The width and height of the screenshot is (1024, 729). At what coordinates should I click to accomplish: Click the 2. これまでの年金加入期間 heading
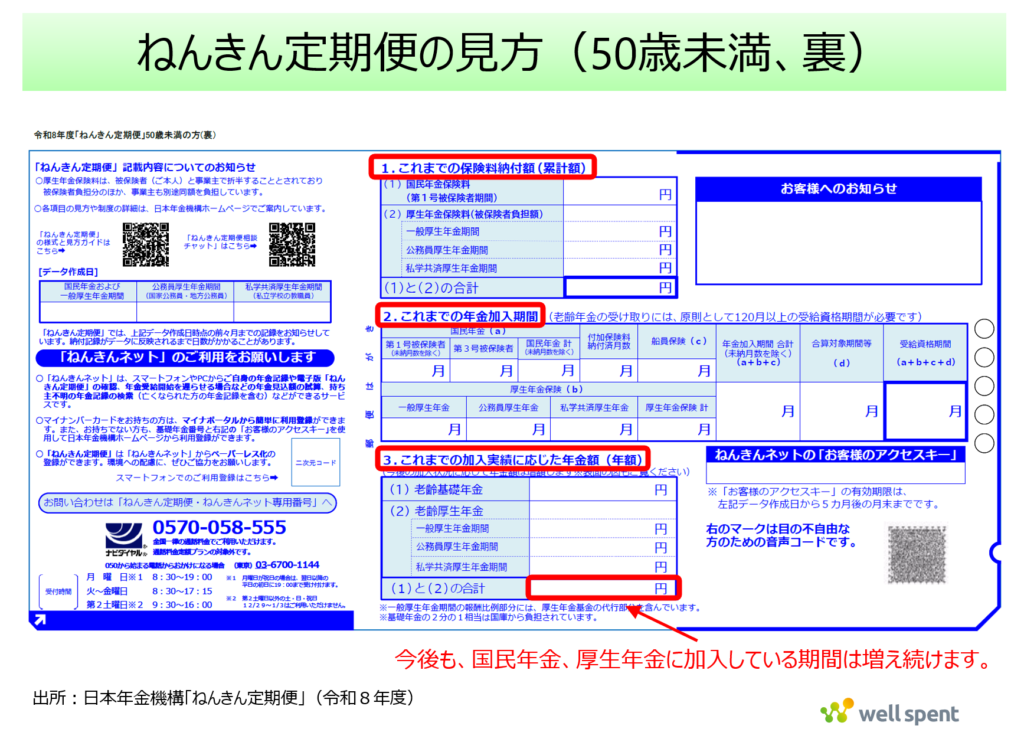pyautogui.click(x=460, y=316)
